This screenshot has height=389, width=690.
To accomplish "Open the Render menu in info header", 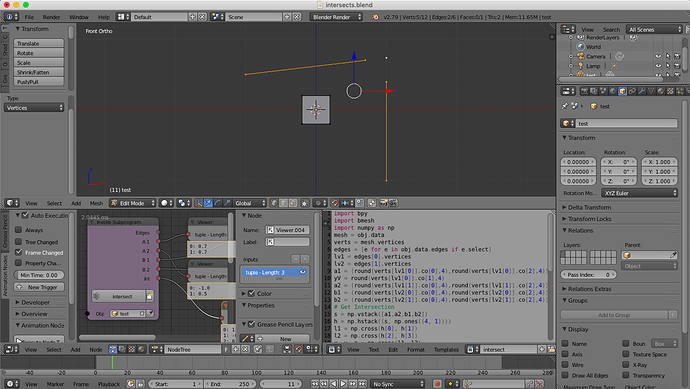I will tap(51, 17).
